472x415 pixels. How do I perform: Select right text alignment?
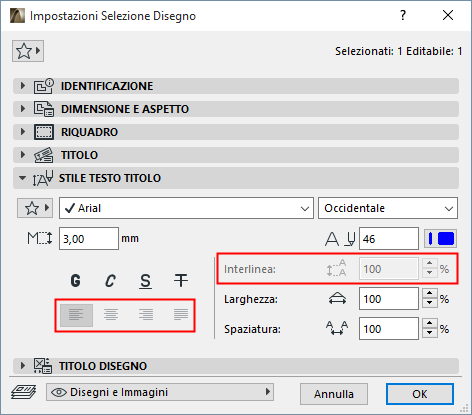[146, 315]
